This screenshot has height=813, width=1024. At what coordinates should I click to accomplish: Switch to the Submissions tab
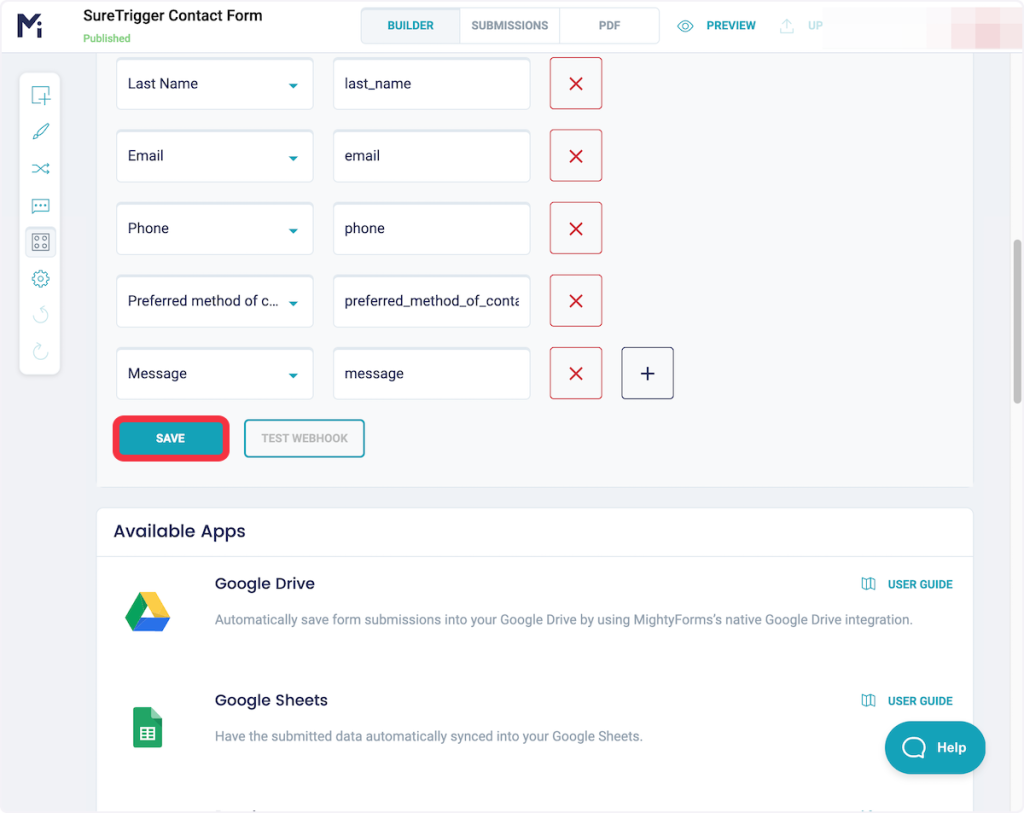509,26
